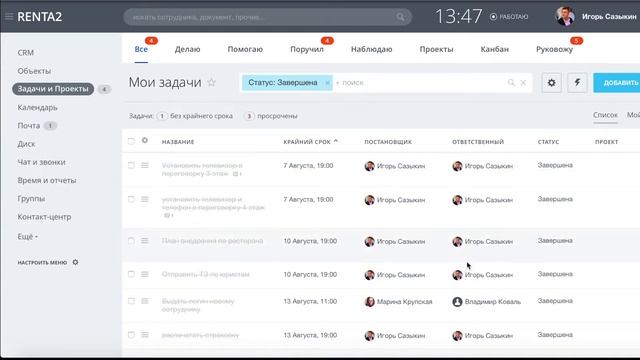
Task: Click Марина Крупская name in Постановщик column
Action: tap(404, 302)
